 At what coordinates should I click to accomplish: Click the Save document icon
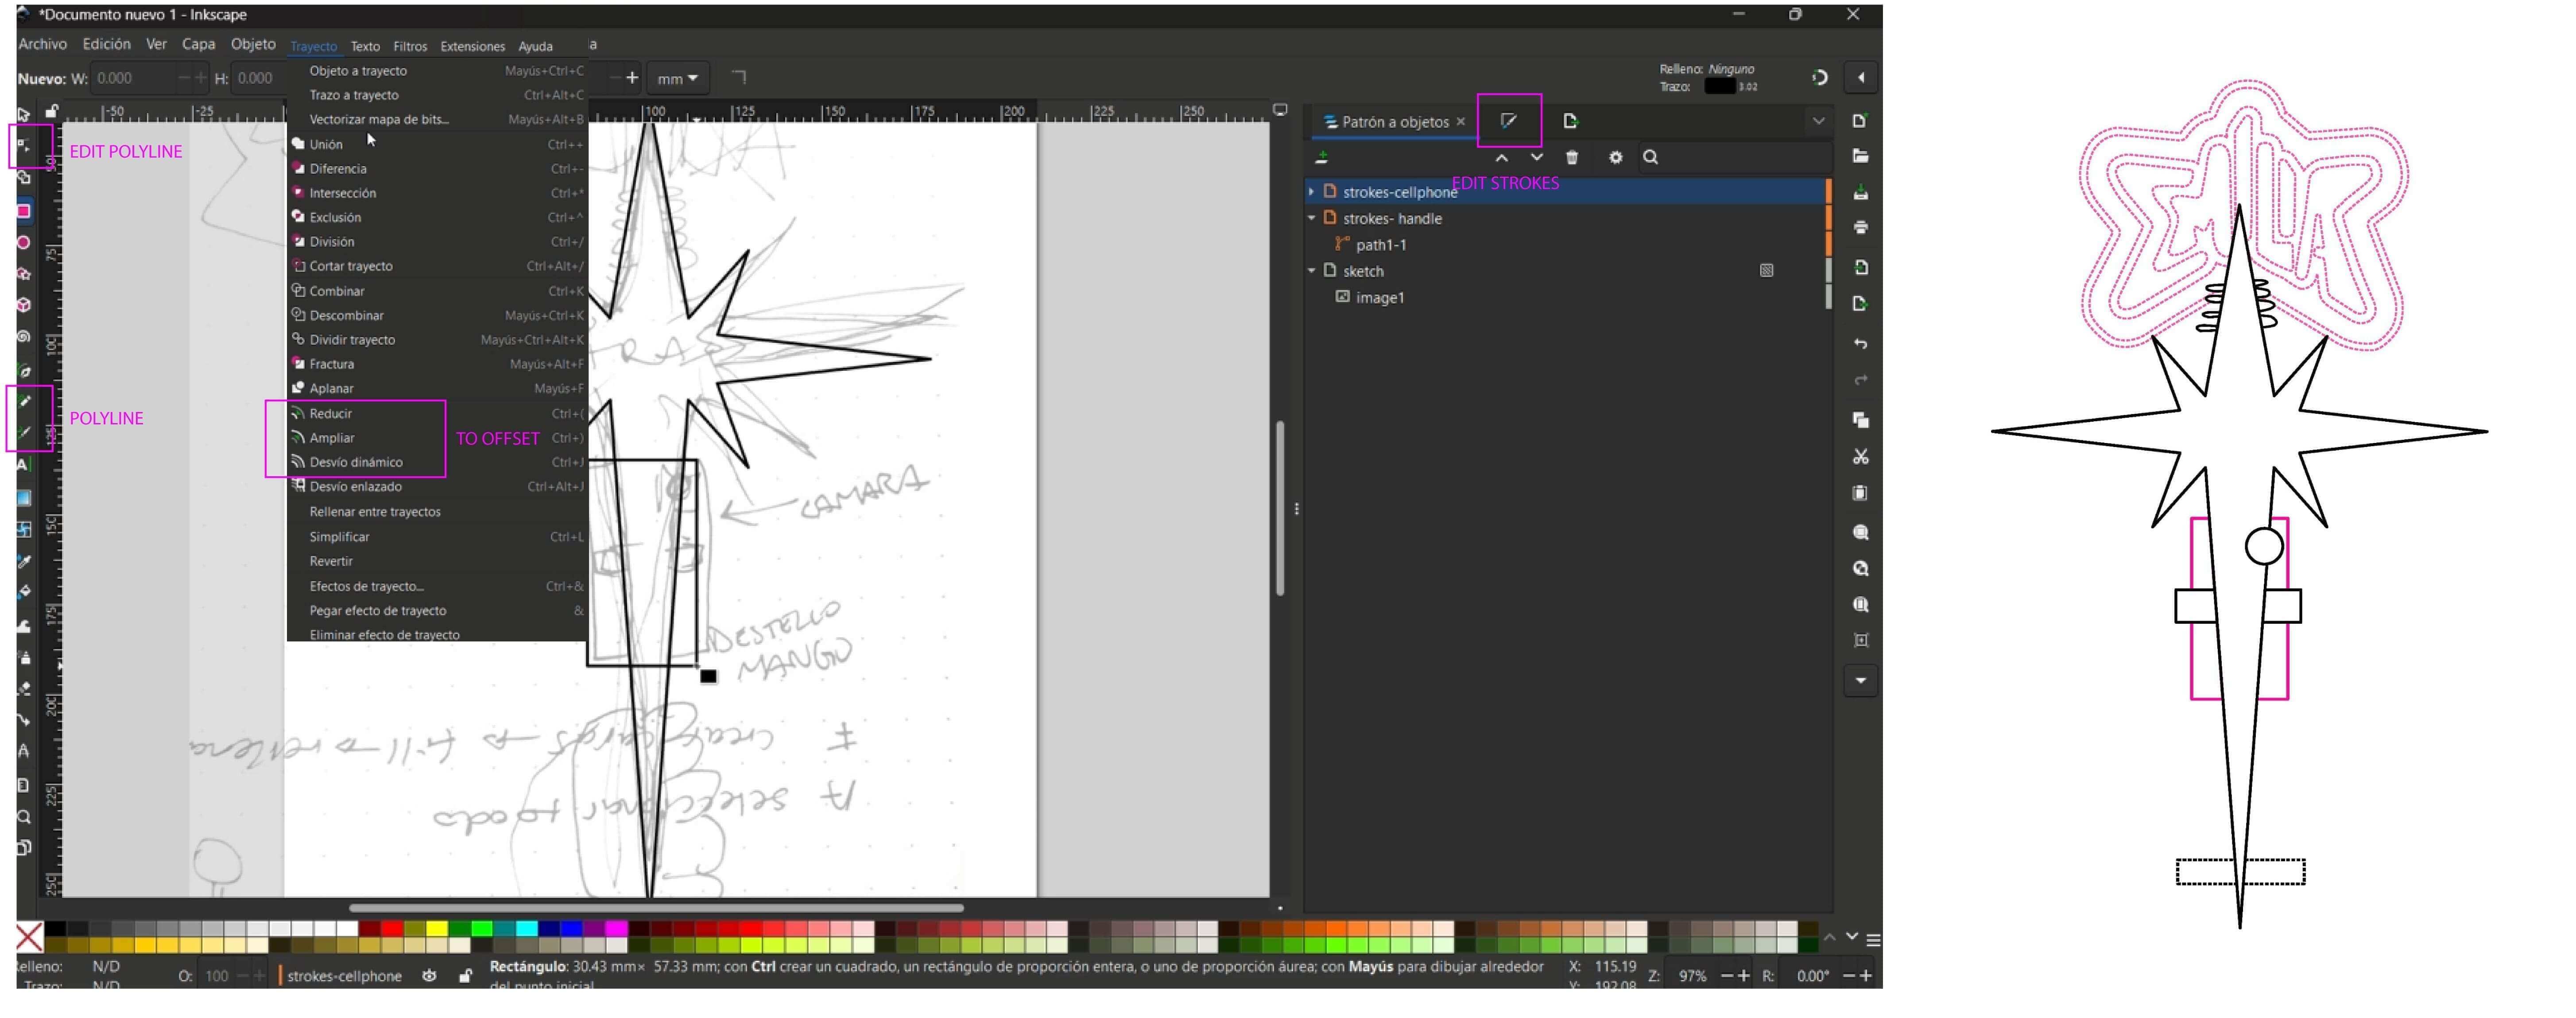(1861, 192)
